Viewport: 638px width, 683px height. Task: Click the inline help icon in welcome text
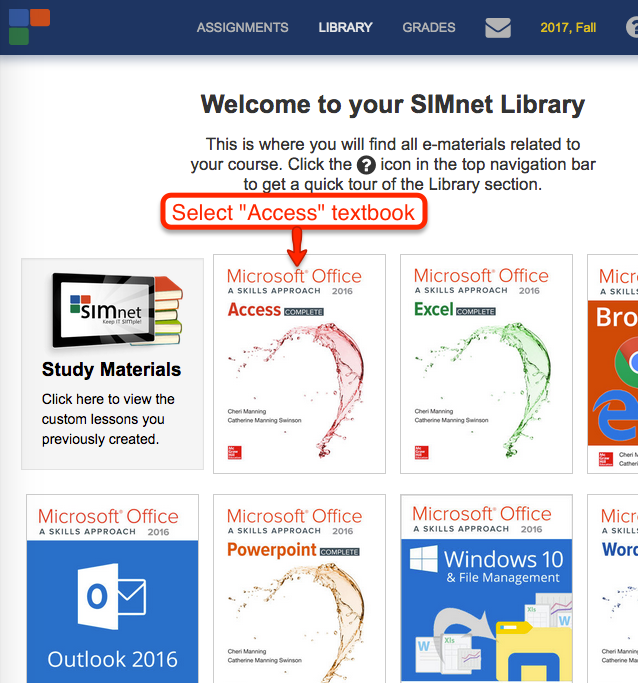tap(366, 165)
